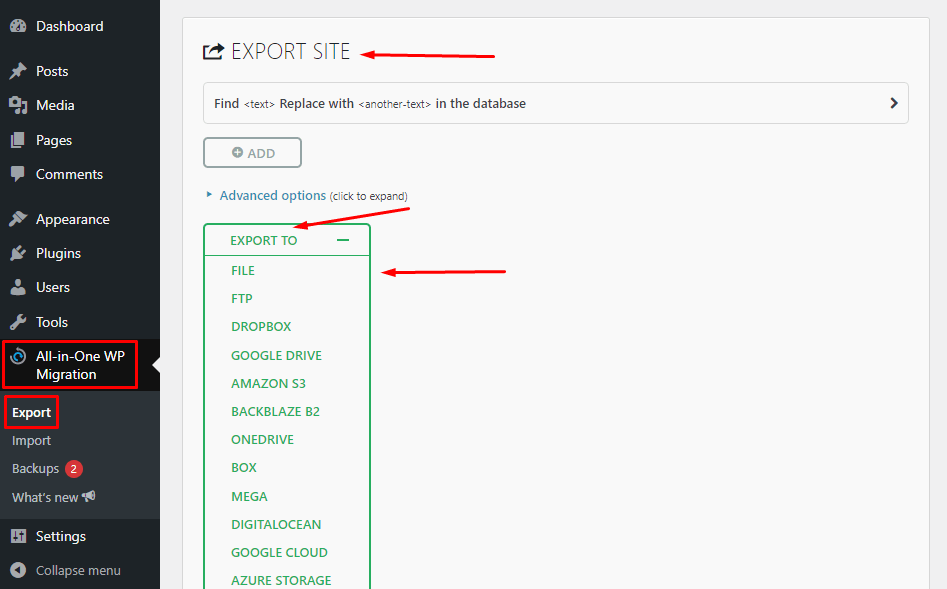
Task: Open the Tools menu
Action: click(52, 322)
